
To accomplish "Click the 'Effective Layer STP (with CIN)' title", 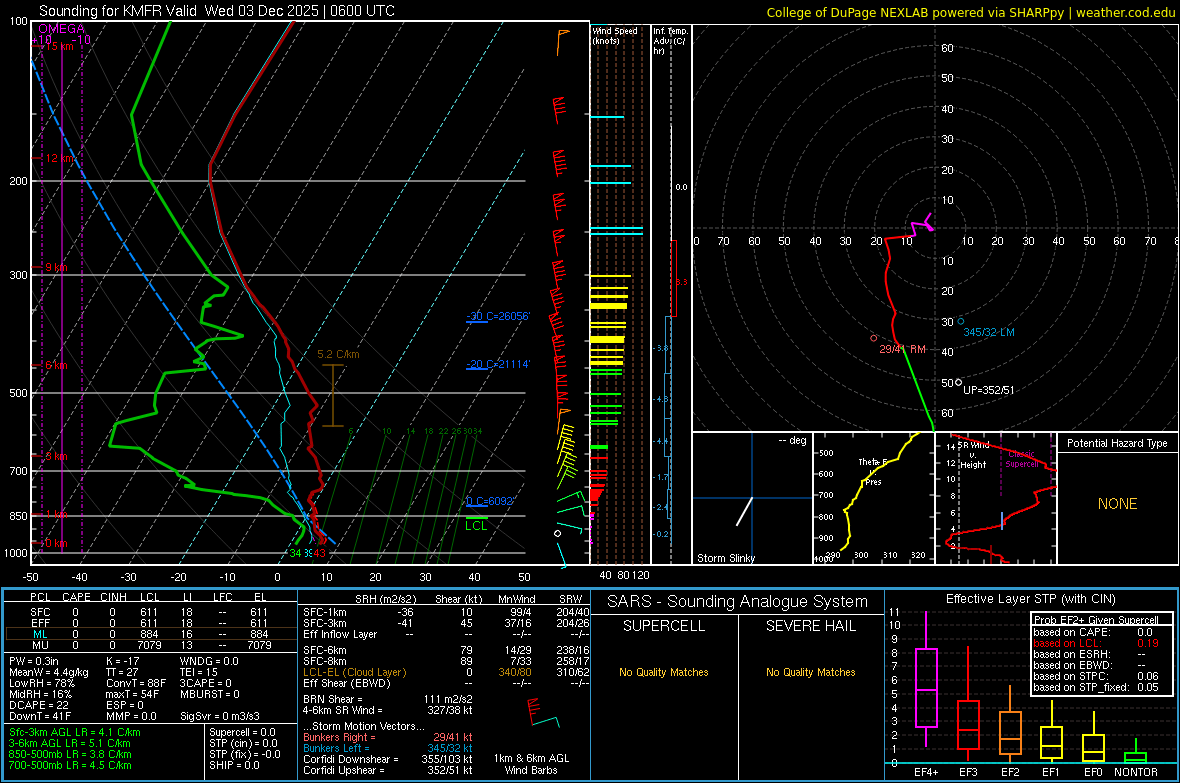I will tap(1030, 599).
